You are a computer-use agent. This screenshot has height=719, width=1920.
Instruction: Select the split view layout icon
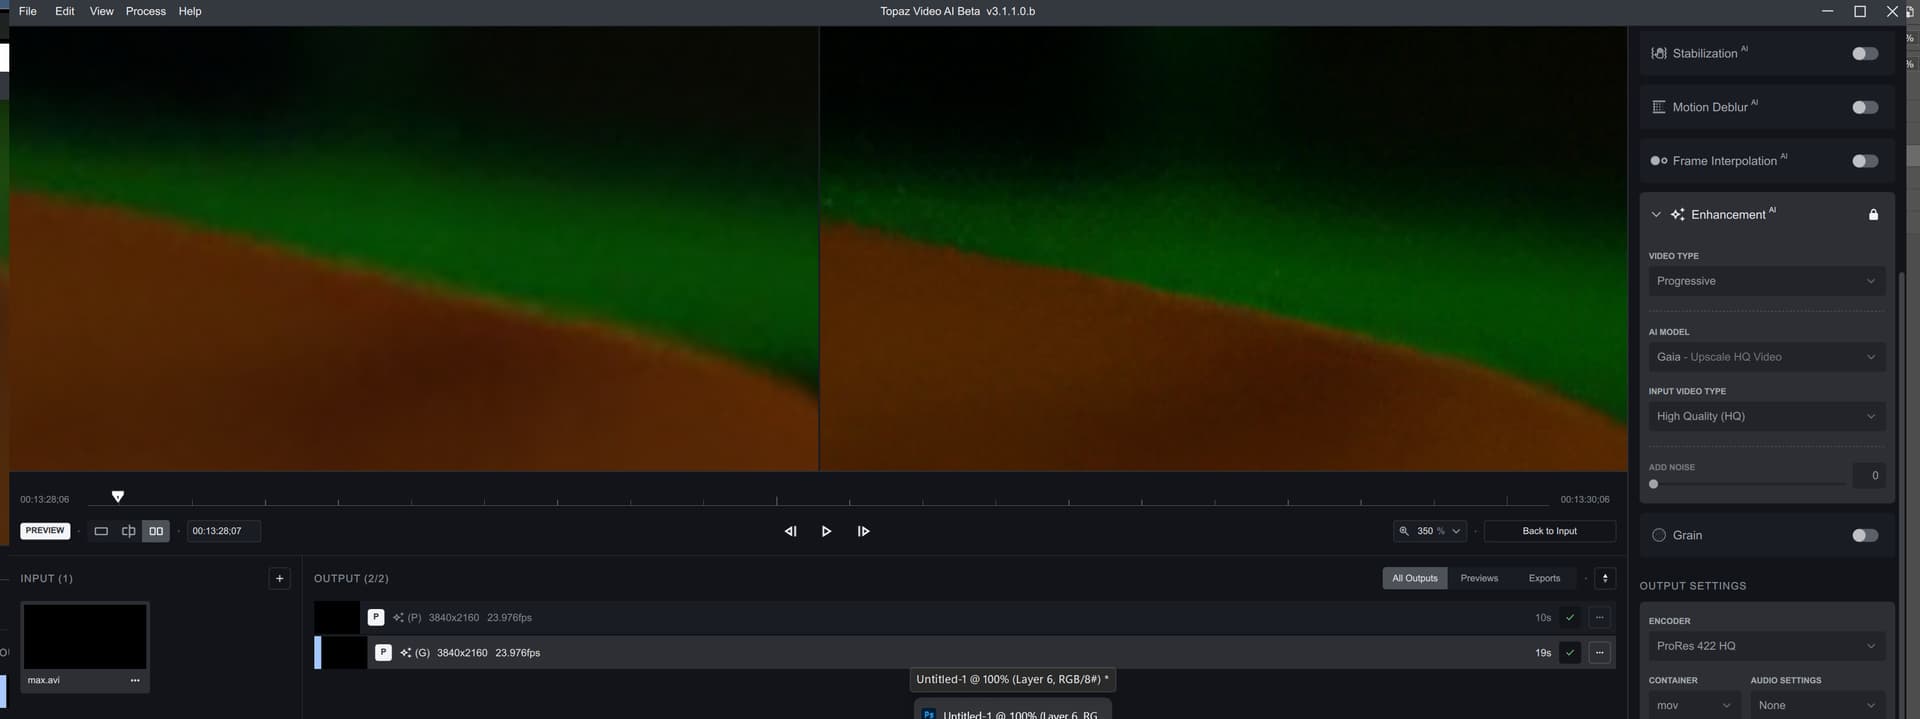[128, 531]
